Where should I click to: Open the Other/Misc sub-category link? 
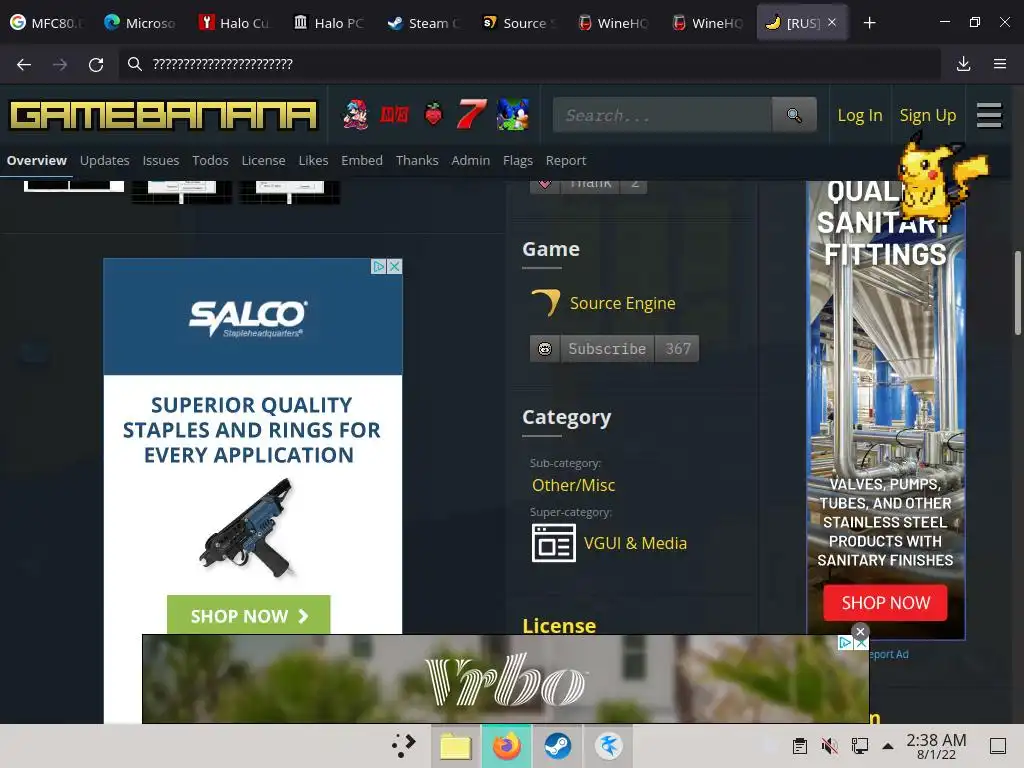pyautogui.click(x=573, y=485)
